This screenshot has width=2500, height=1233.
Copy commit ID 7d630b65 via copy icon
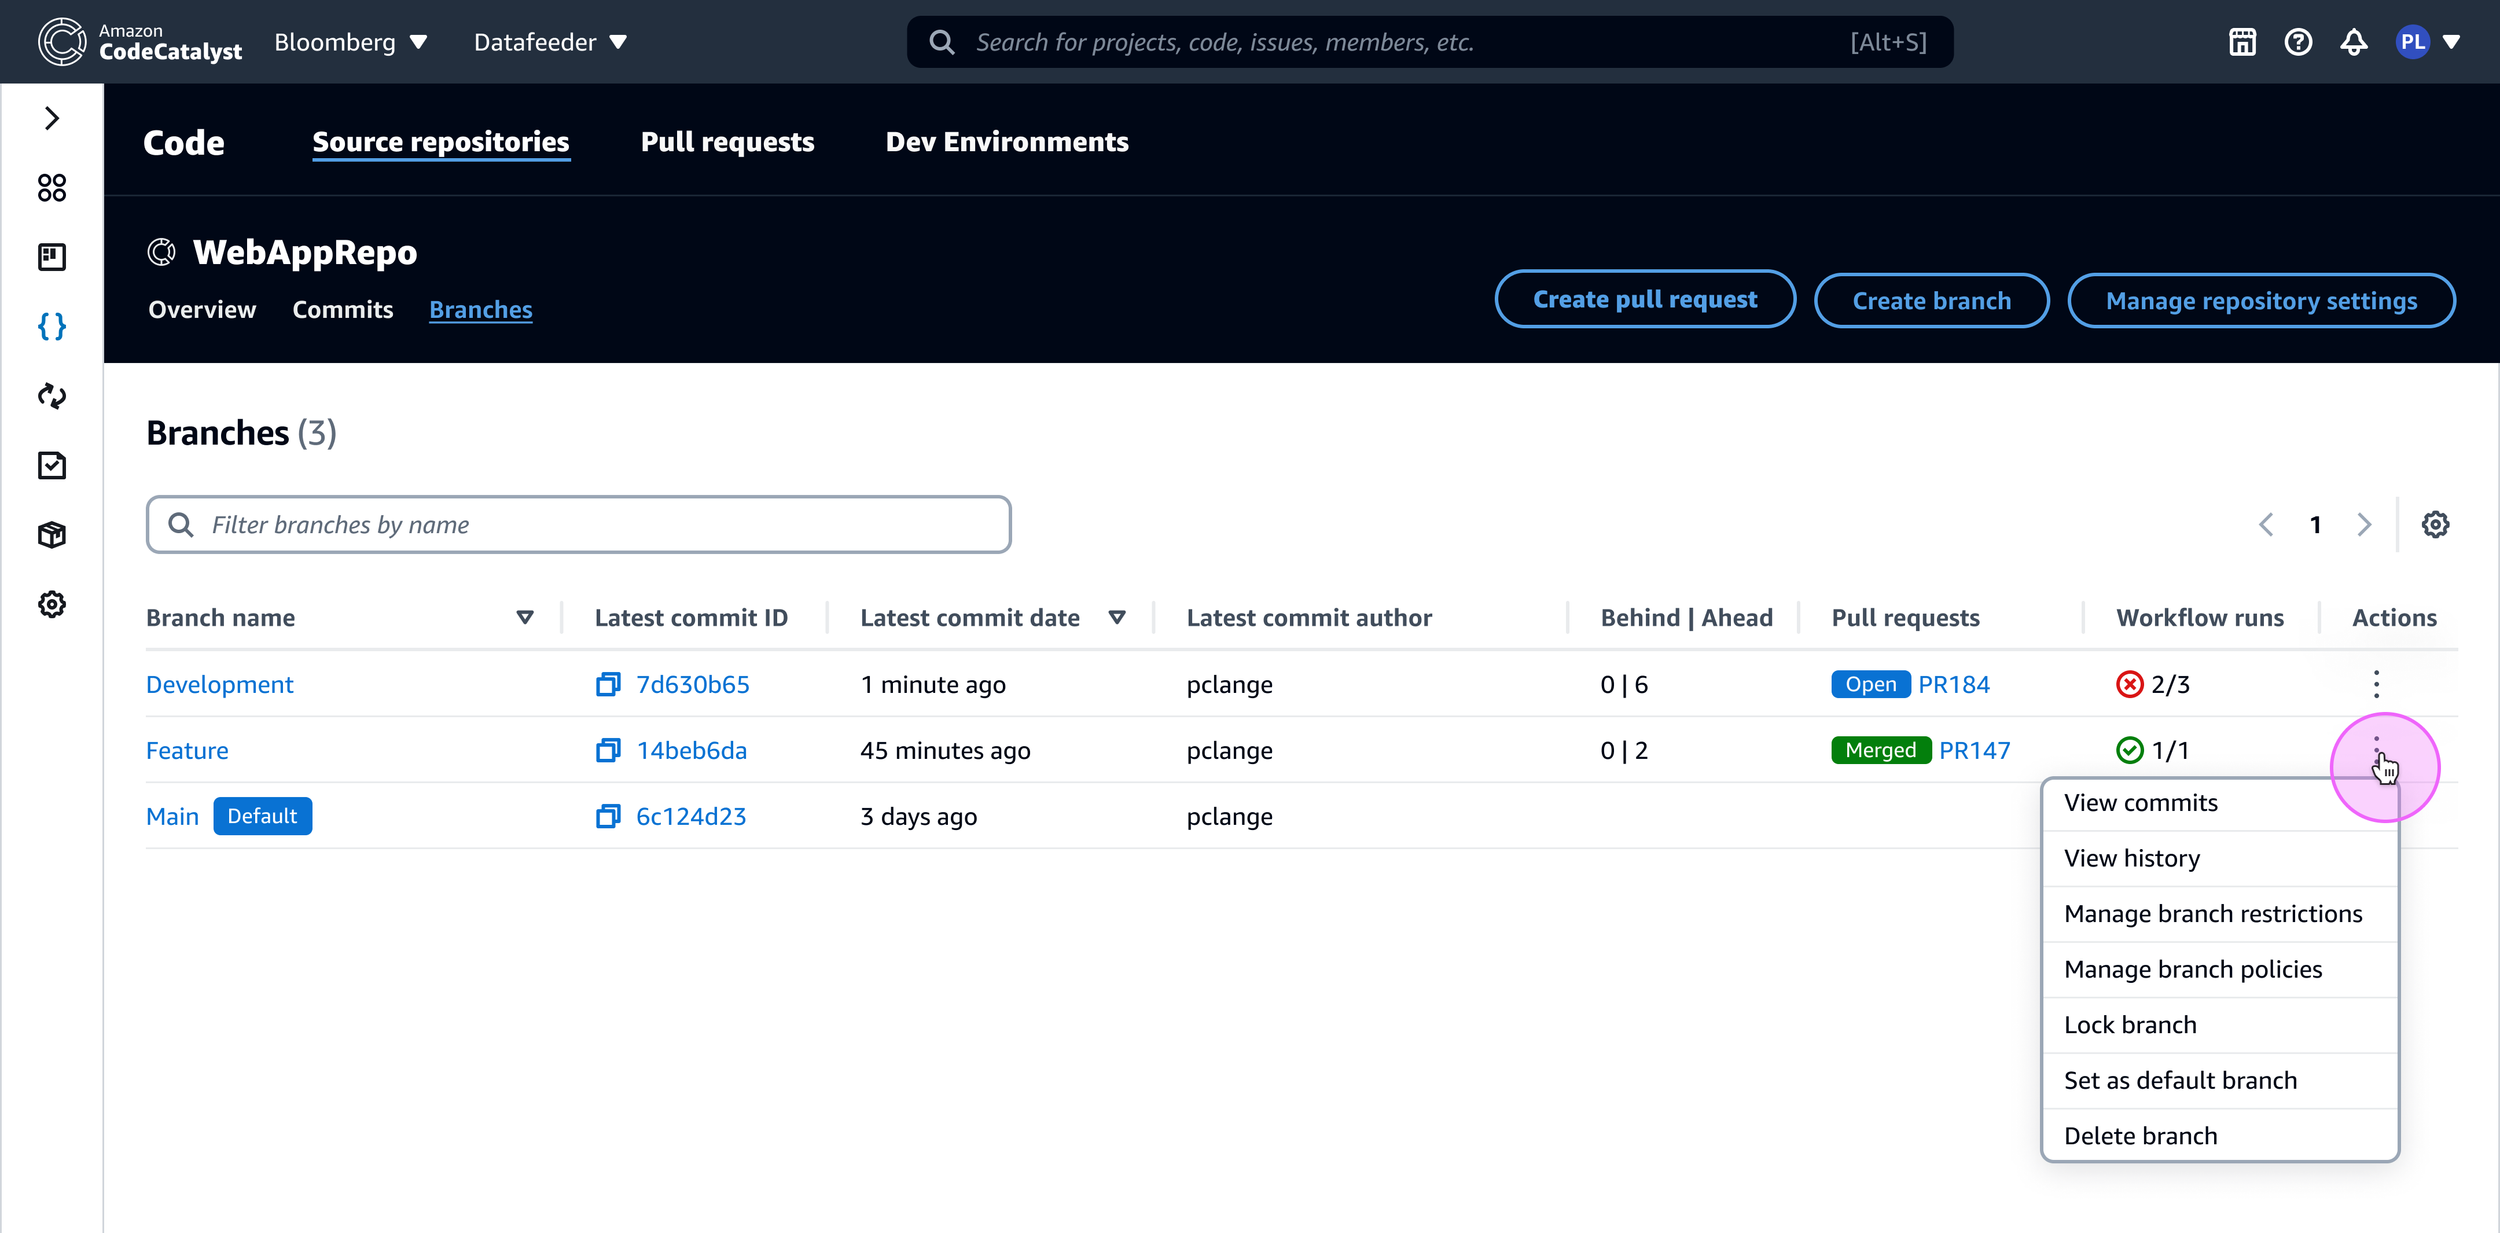(x=608, y=684)
